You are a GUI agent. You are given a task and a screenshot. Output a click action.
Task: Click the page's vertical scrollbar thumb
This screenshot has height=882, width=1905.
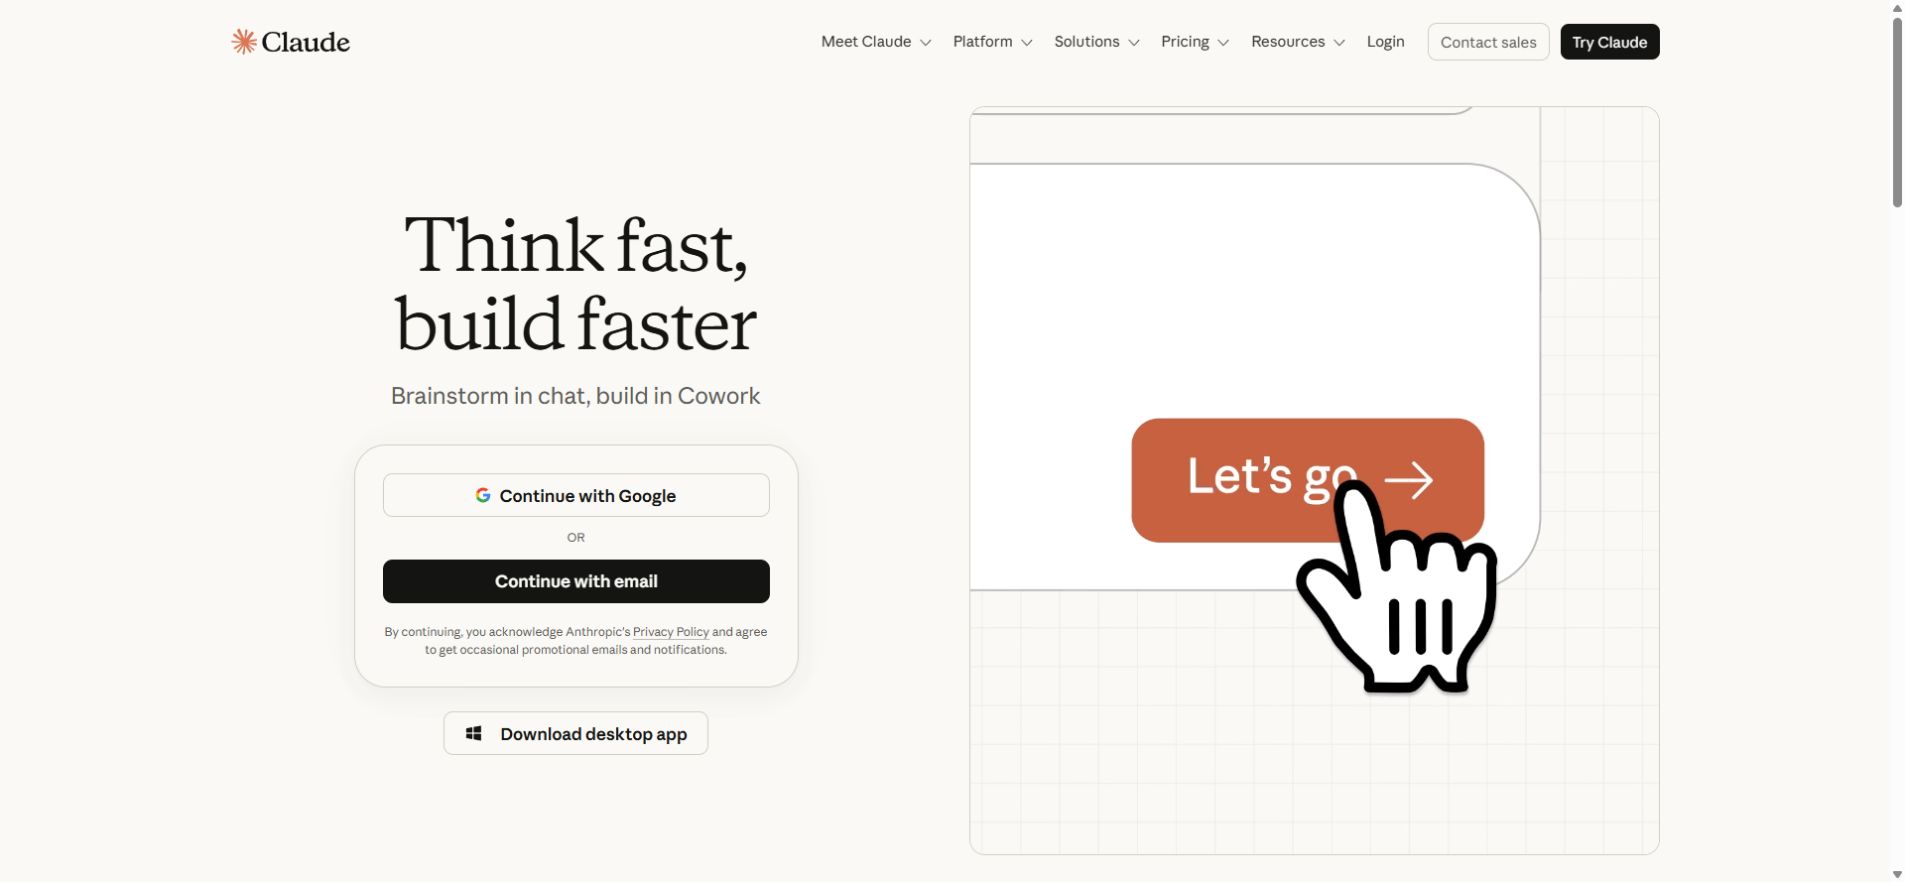[1897, 112]
